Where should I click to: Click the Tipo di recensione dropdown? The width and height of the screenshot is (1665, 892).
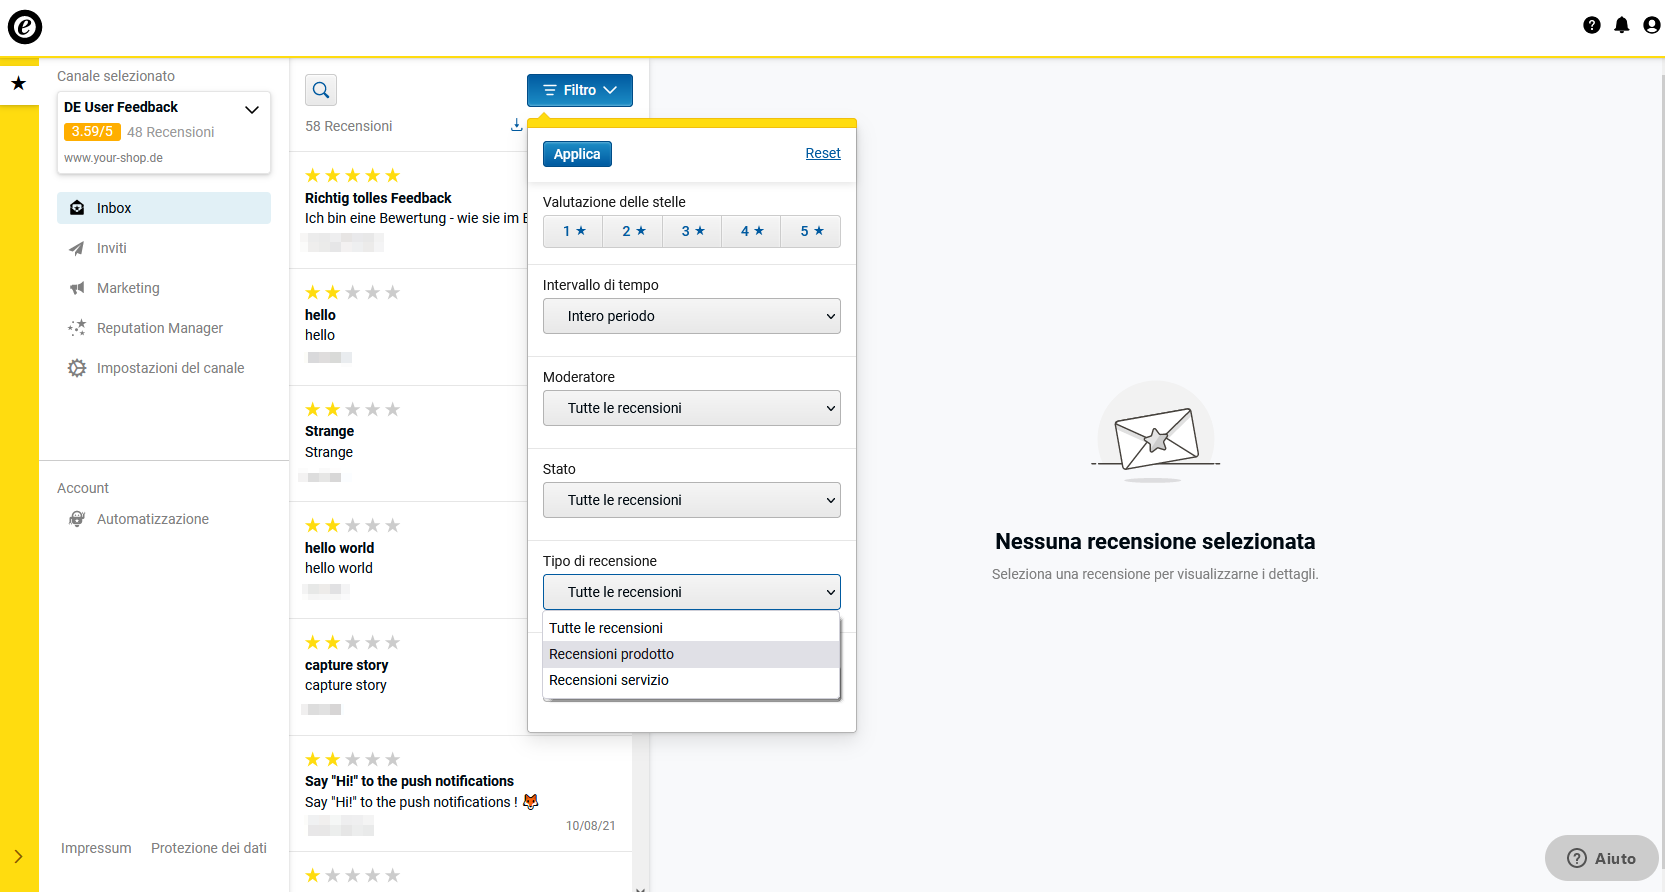click(692, 592)
